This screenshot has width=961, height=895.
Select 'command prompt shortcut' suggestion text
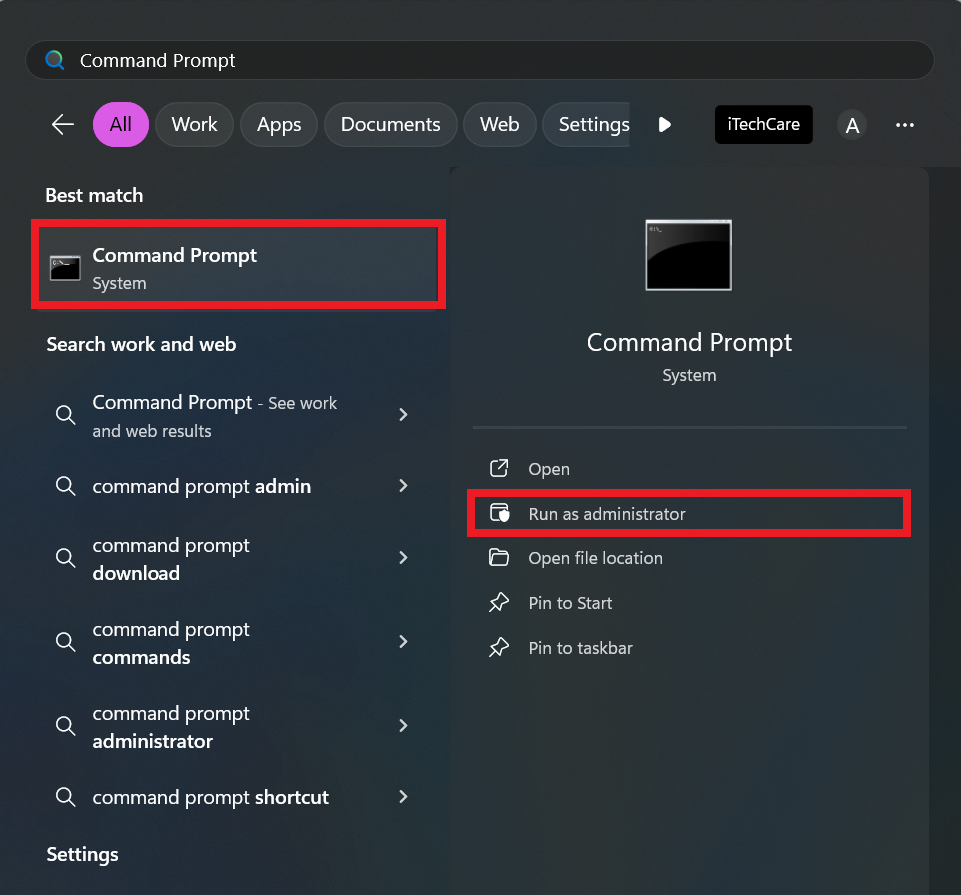[x=211, y=797]
